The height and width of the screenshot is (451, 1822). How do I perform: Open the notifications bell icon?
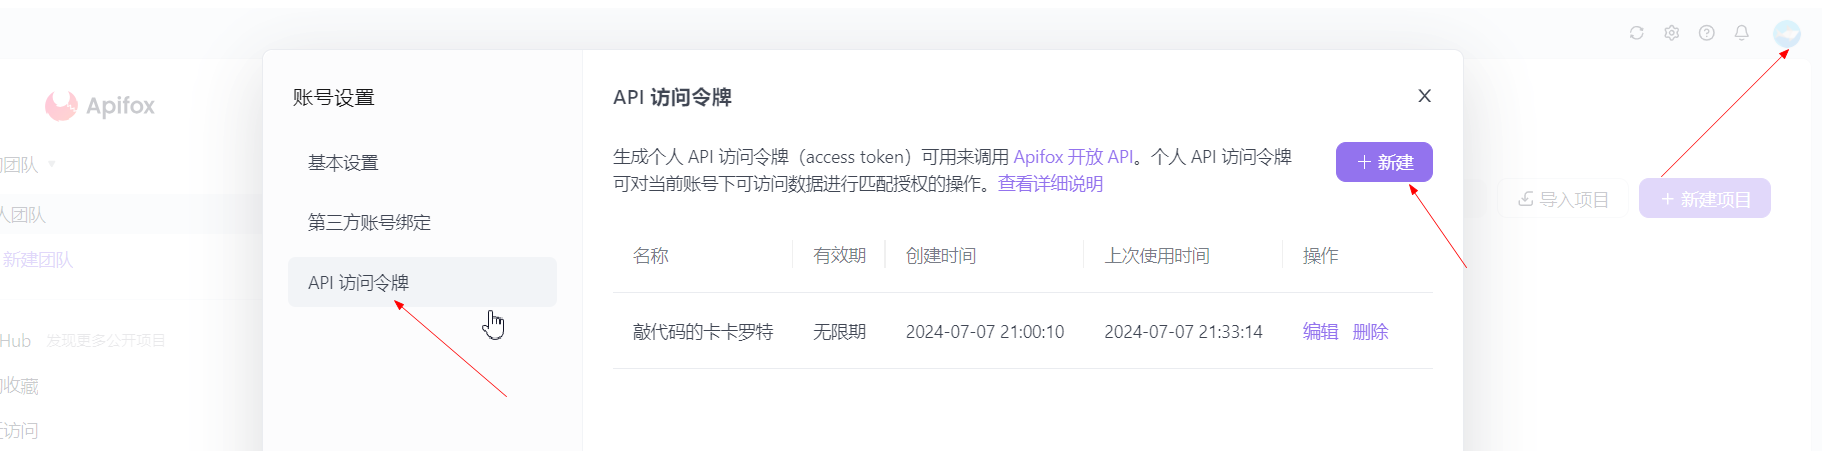(x=1742, y=33)
